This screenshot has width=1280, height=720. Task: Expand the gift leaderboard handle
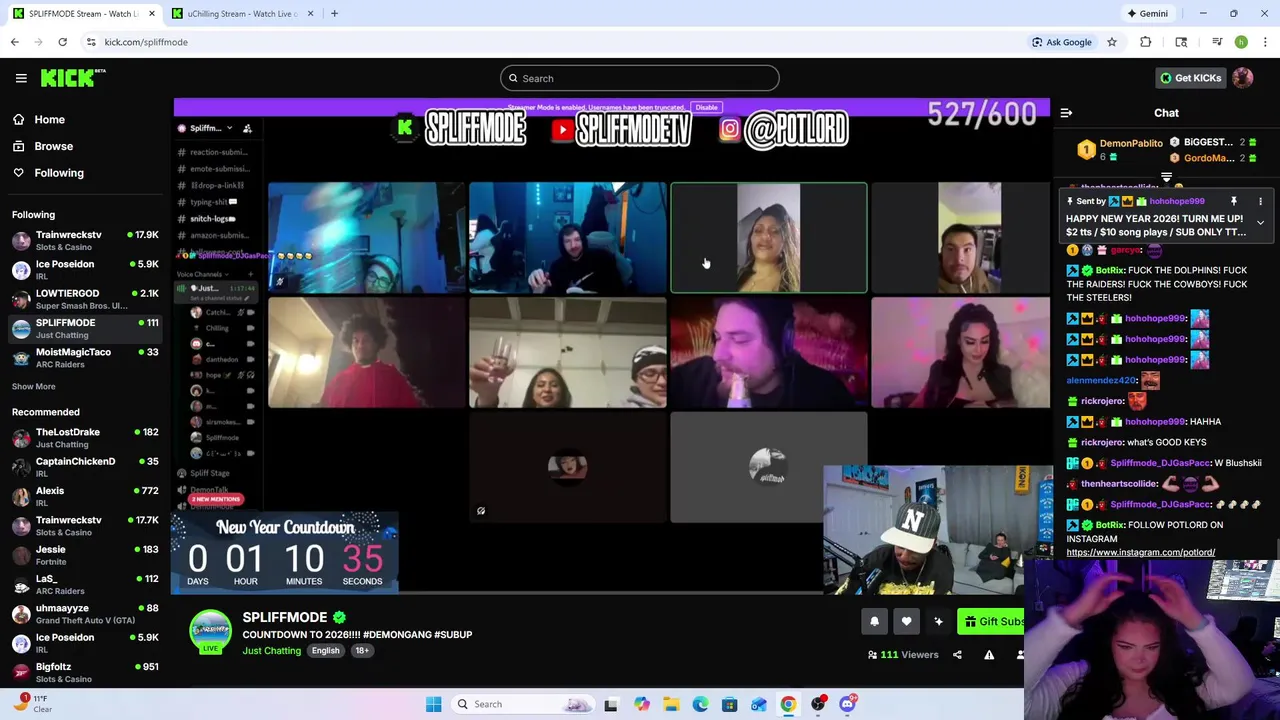coord(1166,178)
